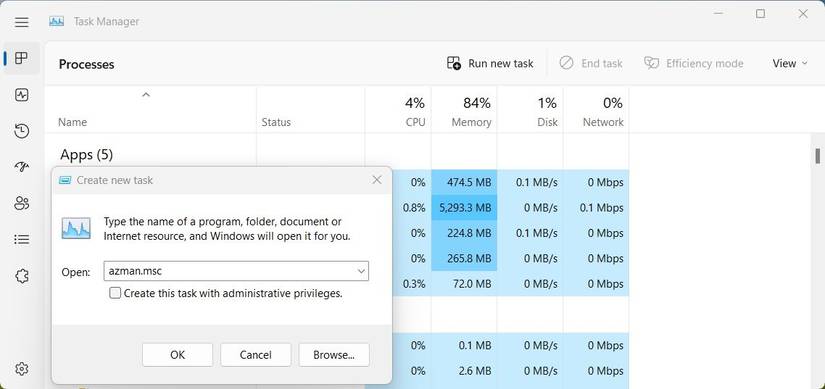
Task: Click Run new task button
Action: [490, 64]
